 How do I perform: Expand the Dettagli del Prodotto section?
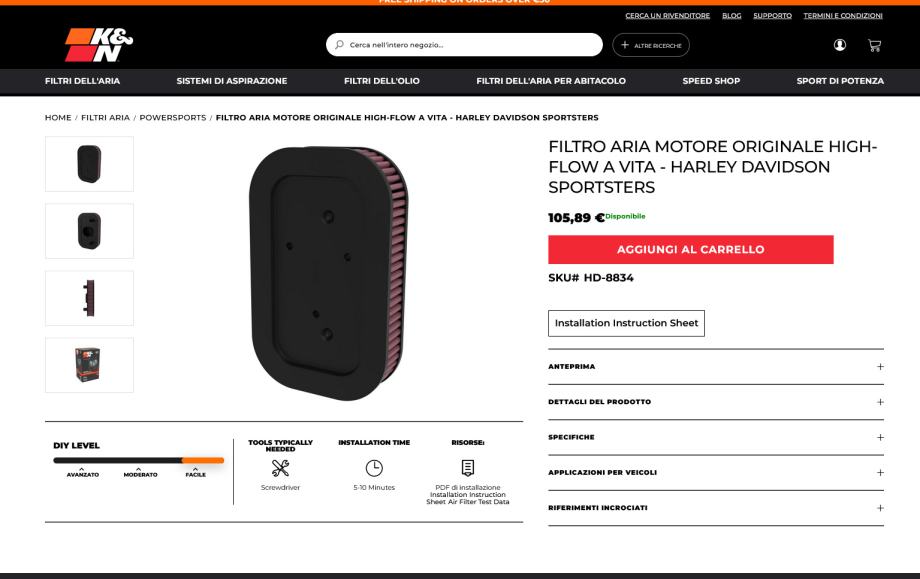pos(716,402)
